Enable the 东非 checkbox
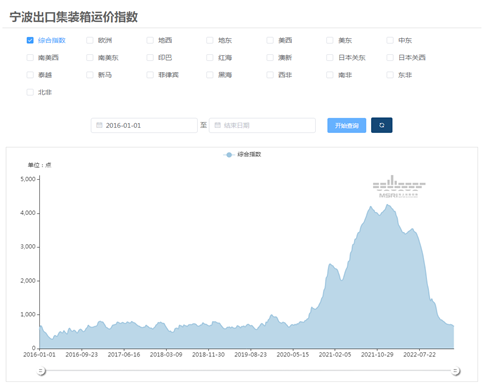494x387 pixels. [390, 75]
